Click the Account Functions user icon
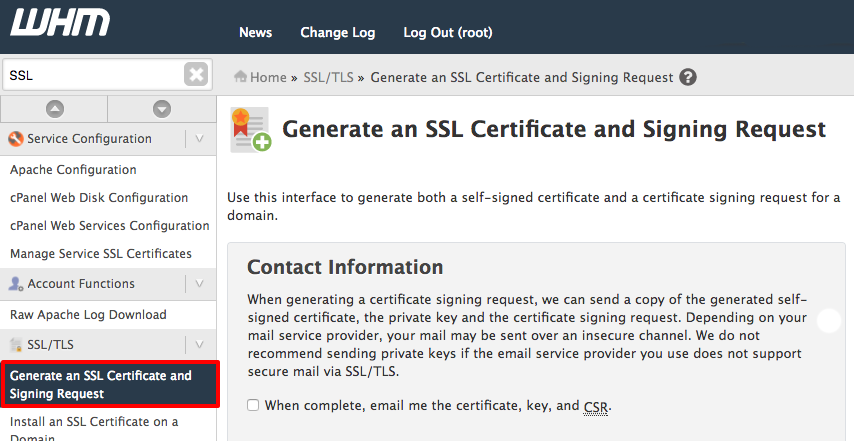Image resolution: width=854 pixels, height=441 pixels. click(x=16, y=284)
